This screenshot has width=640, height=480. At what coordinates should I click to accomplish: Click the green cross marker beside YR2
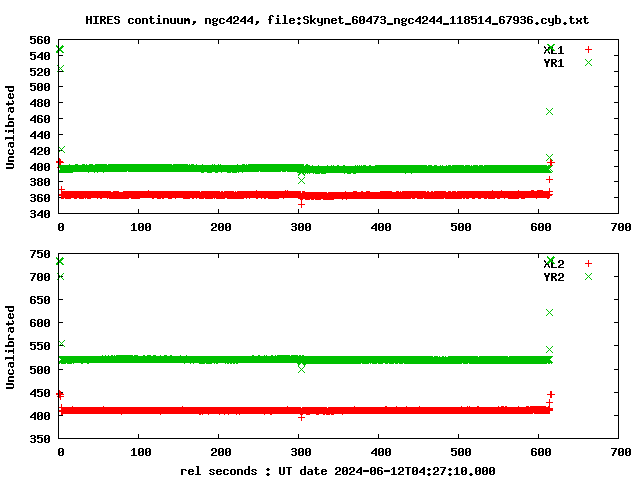588,276
